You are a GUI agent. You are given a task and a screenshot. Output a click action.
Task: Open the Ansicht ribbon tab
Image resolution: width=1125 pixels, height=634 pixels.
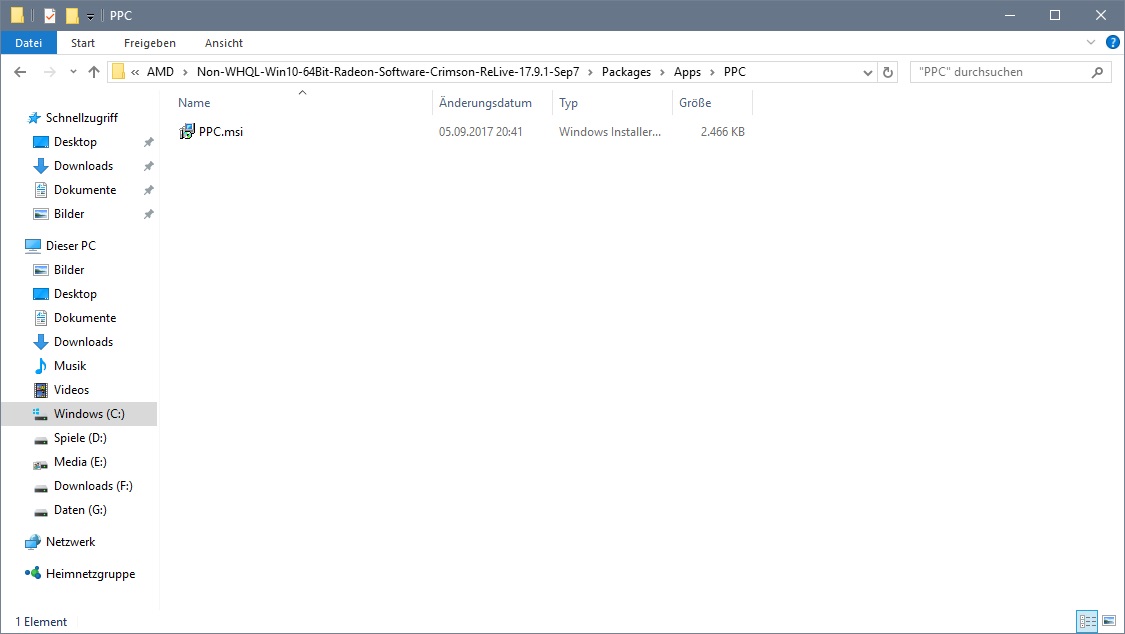point(224,43)
